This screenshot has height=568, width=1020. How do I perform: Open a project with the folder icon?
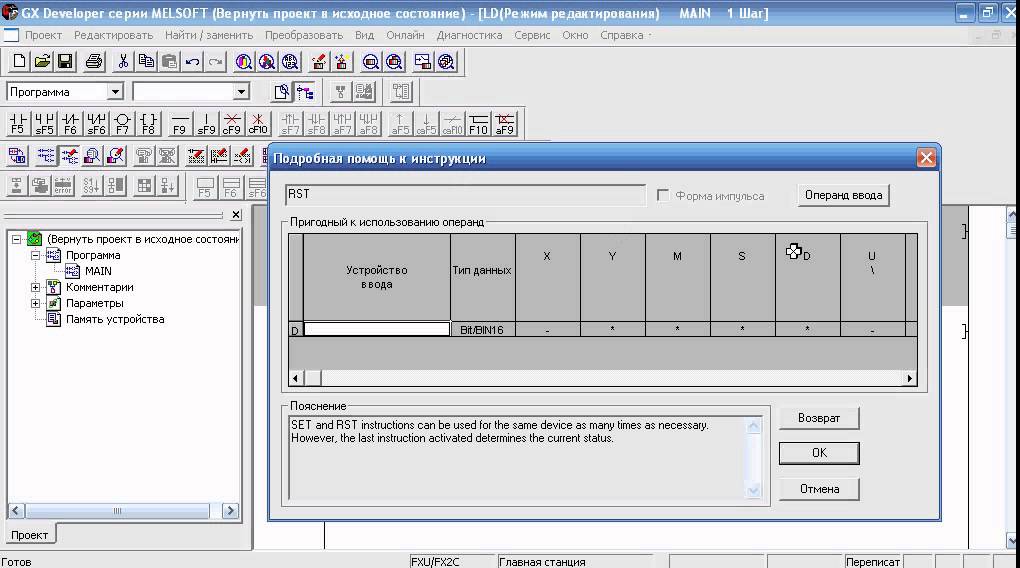(42, 62)
